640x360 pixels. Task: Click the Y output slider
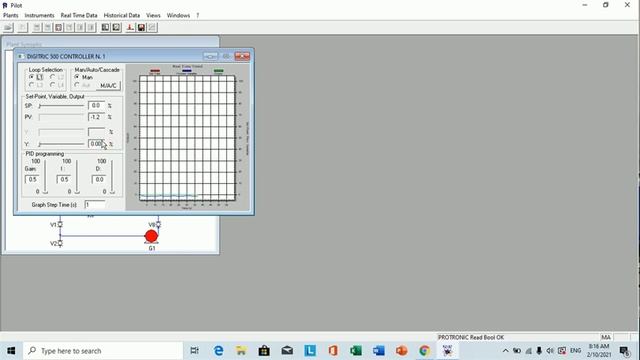click(61, 144)
